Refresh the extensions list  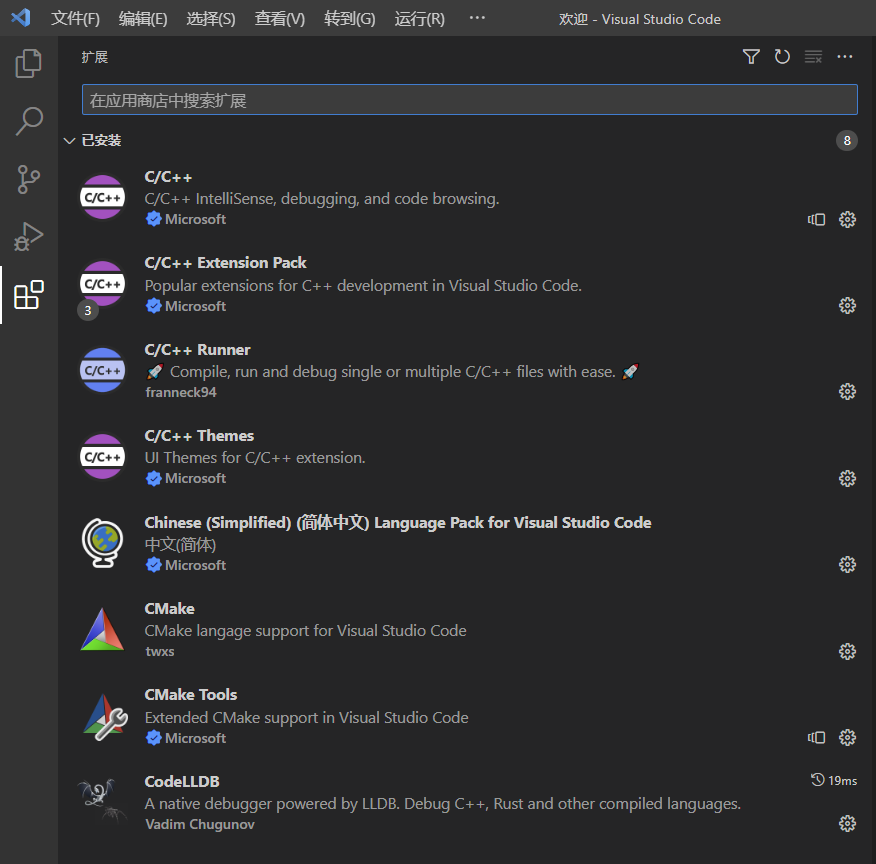[782, 56]
